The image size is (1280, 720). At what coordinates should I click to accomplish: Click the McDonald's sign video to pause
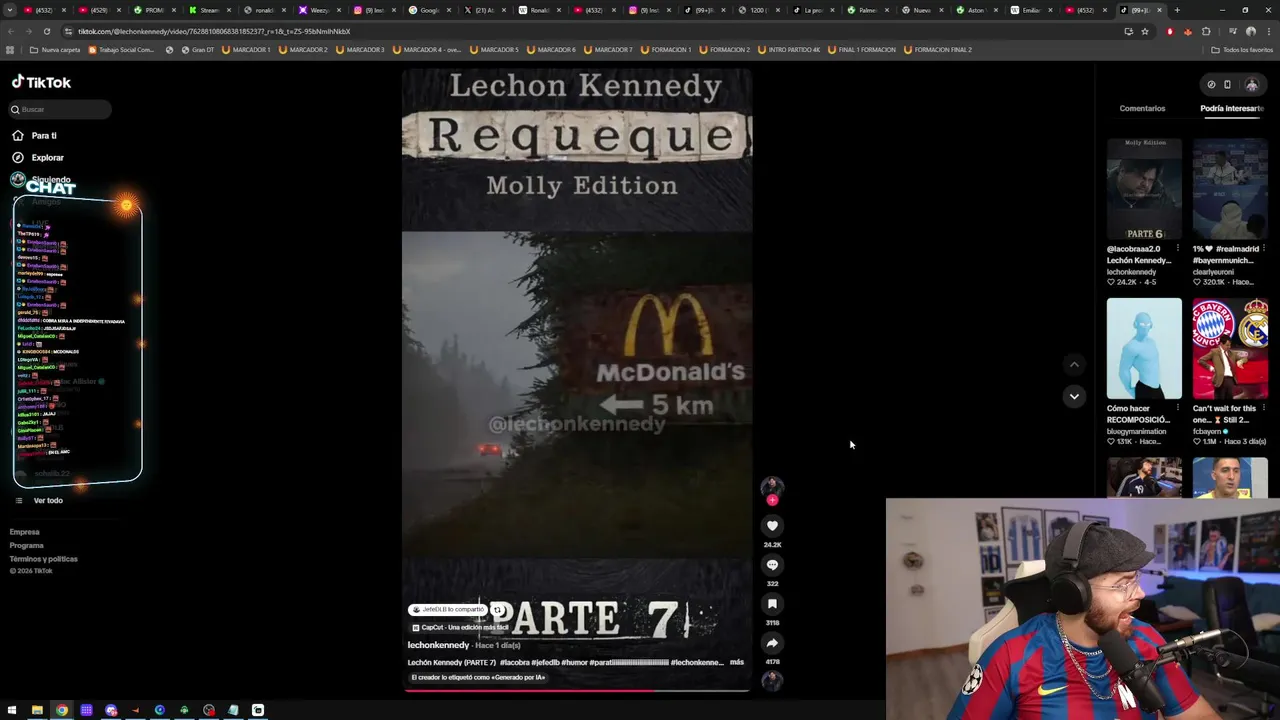pos(576,394)
